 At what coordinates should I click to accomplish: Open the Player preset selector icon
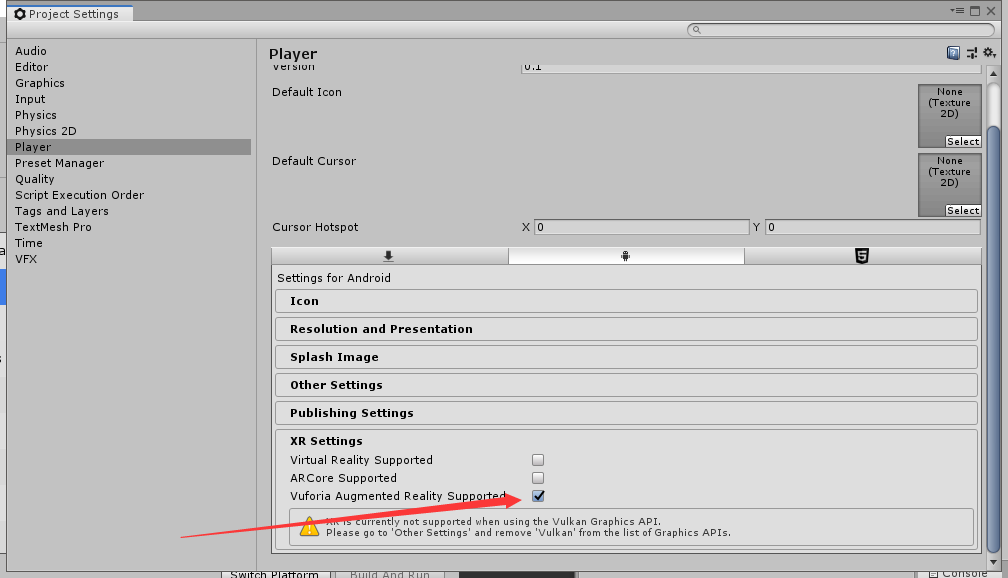(x=972, y=53)
